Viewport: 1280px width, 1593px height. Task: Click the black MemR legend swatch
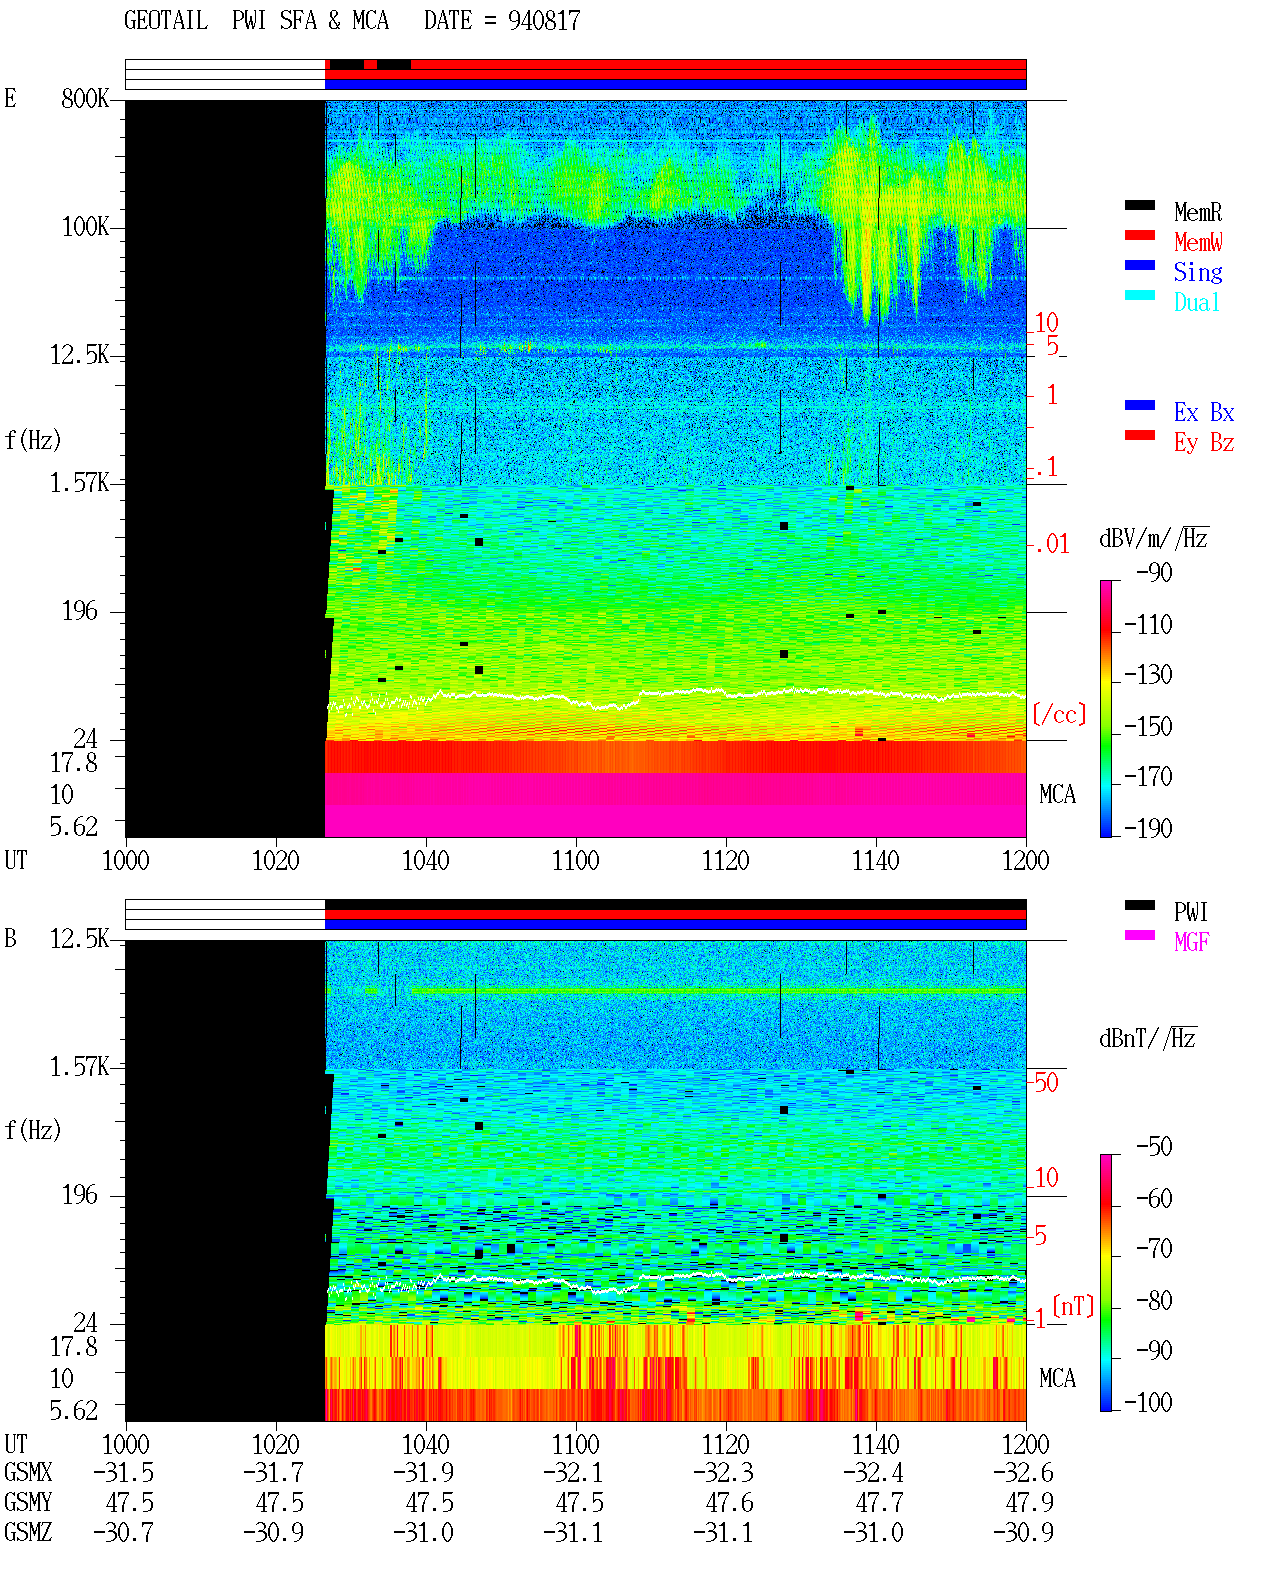click(1139, 205)
